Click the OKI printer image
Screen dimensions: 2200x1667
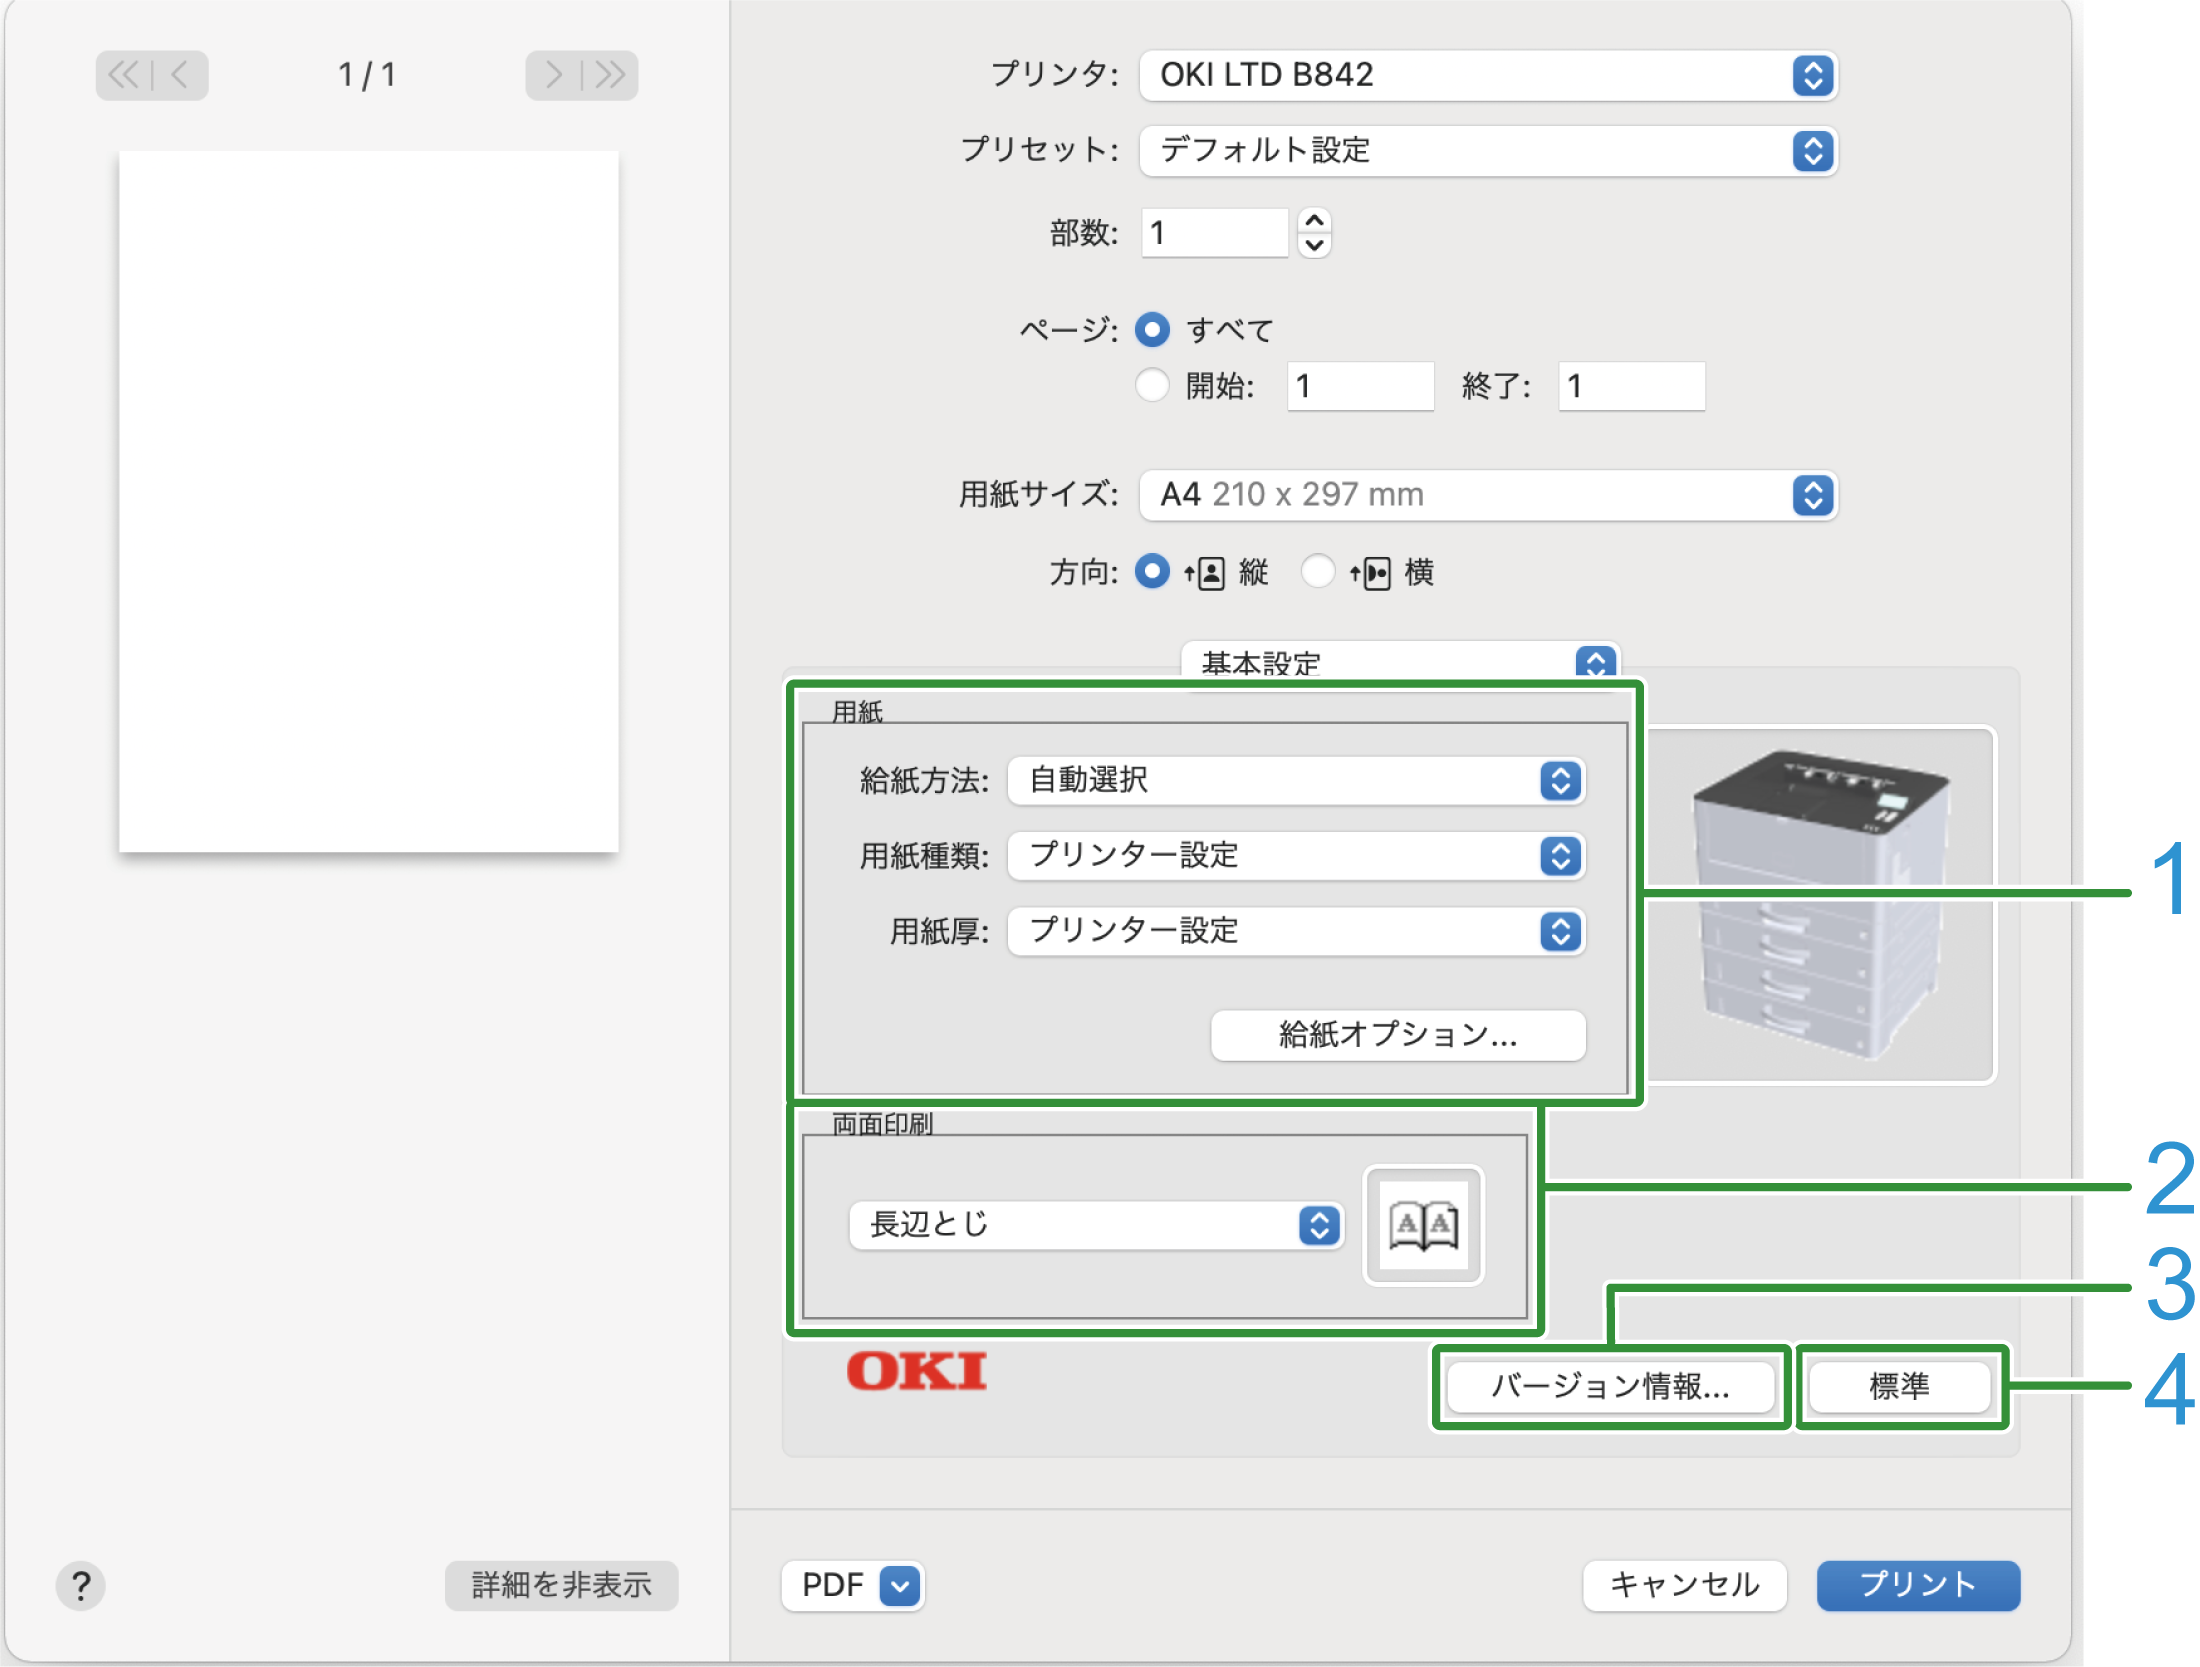pos(1820,905)
